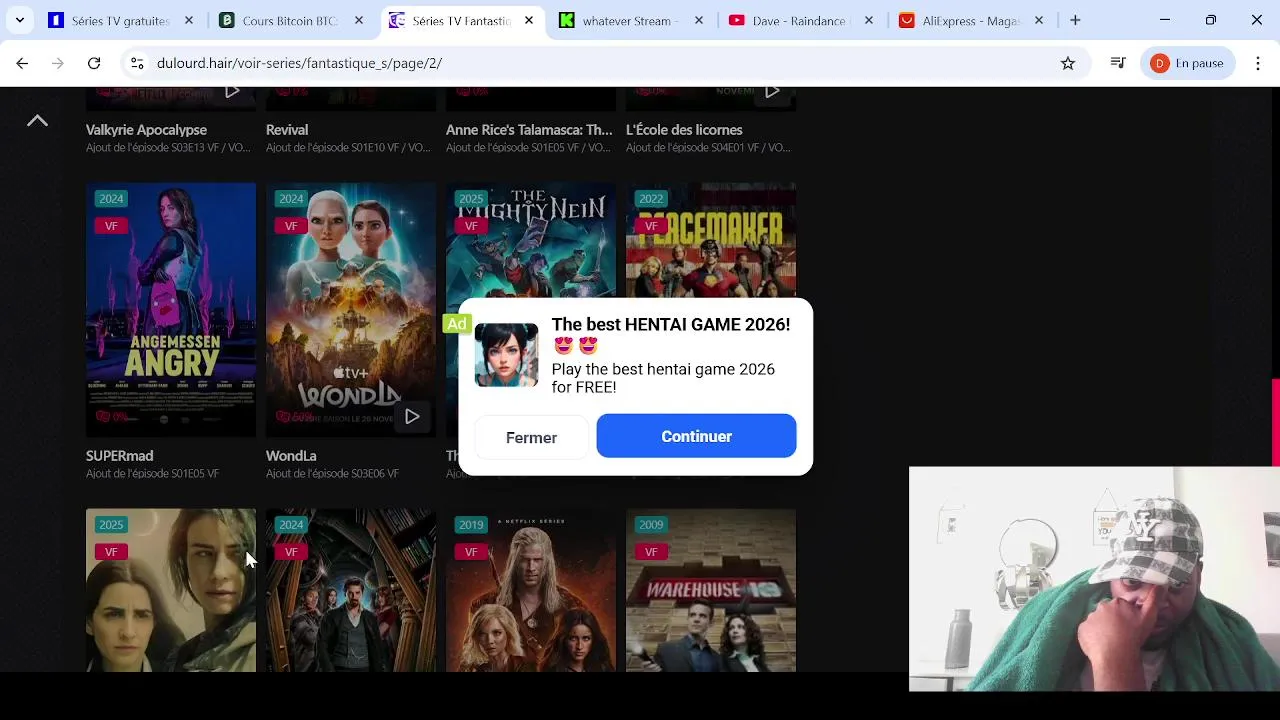
Task: Click the webcam overlay video
Action: 1094,579
